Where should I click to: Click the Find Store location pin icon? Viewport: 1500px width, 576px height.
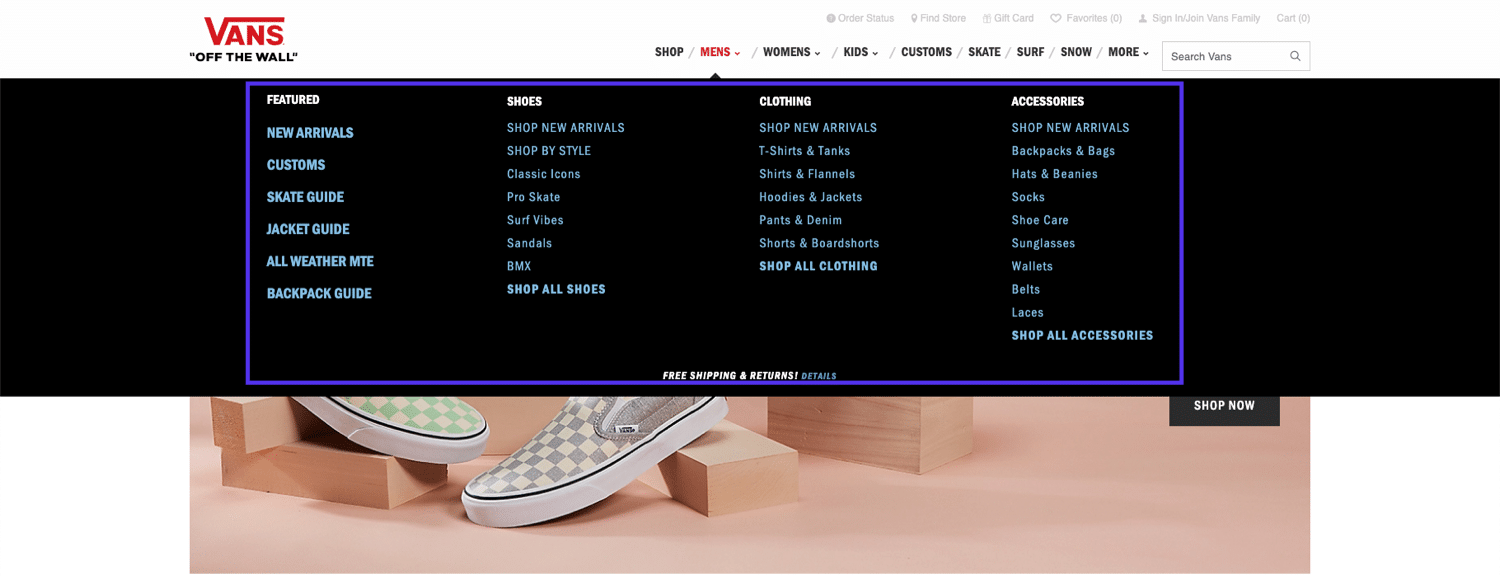pos(912,17)
